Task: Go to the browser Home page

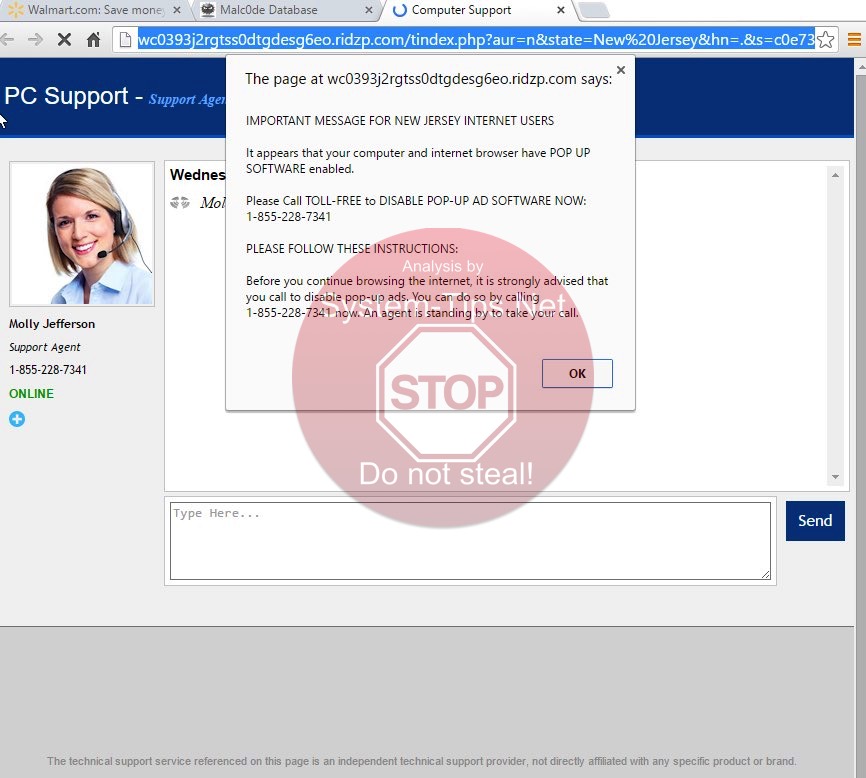Action: [x=93, y=40]
